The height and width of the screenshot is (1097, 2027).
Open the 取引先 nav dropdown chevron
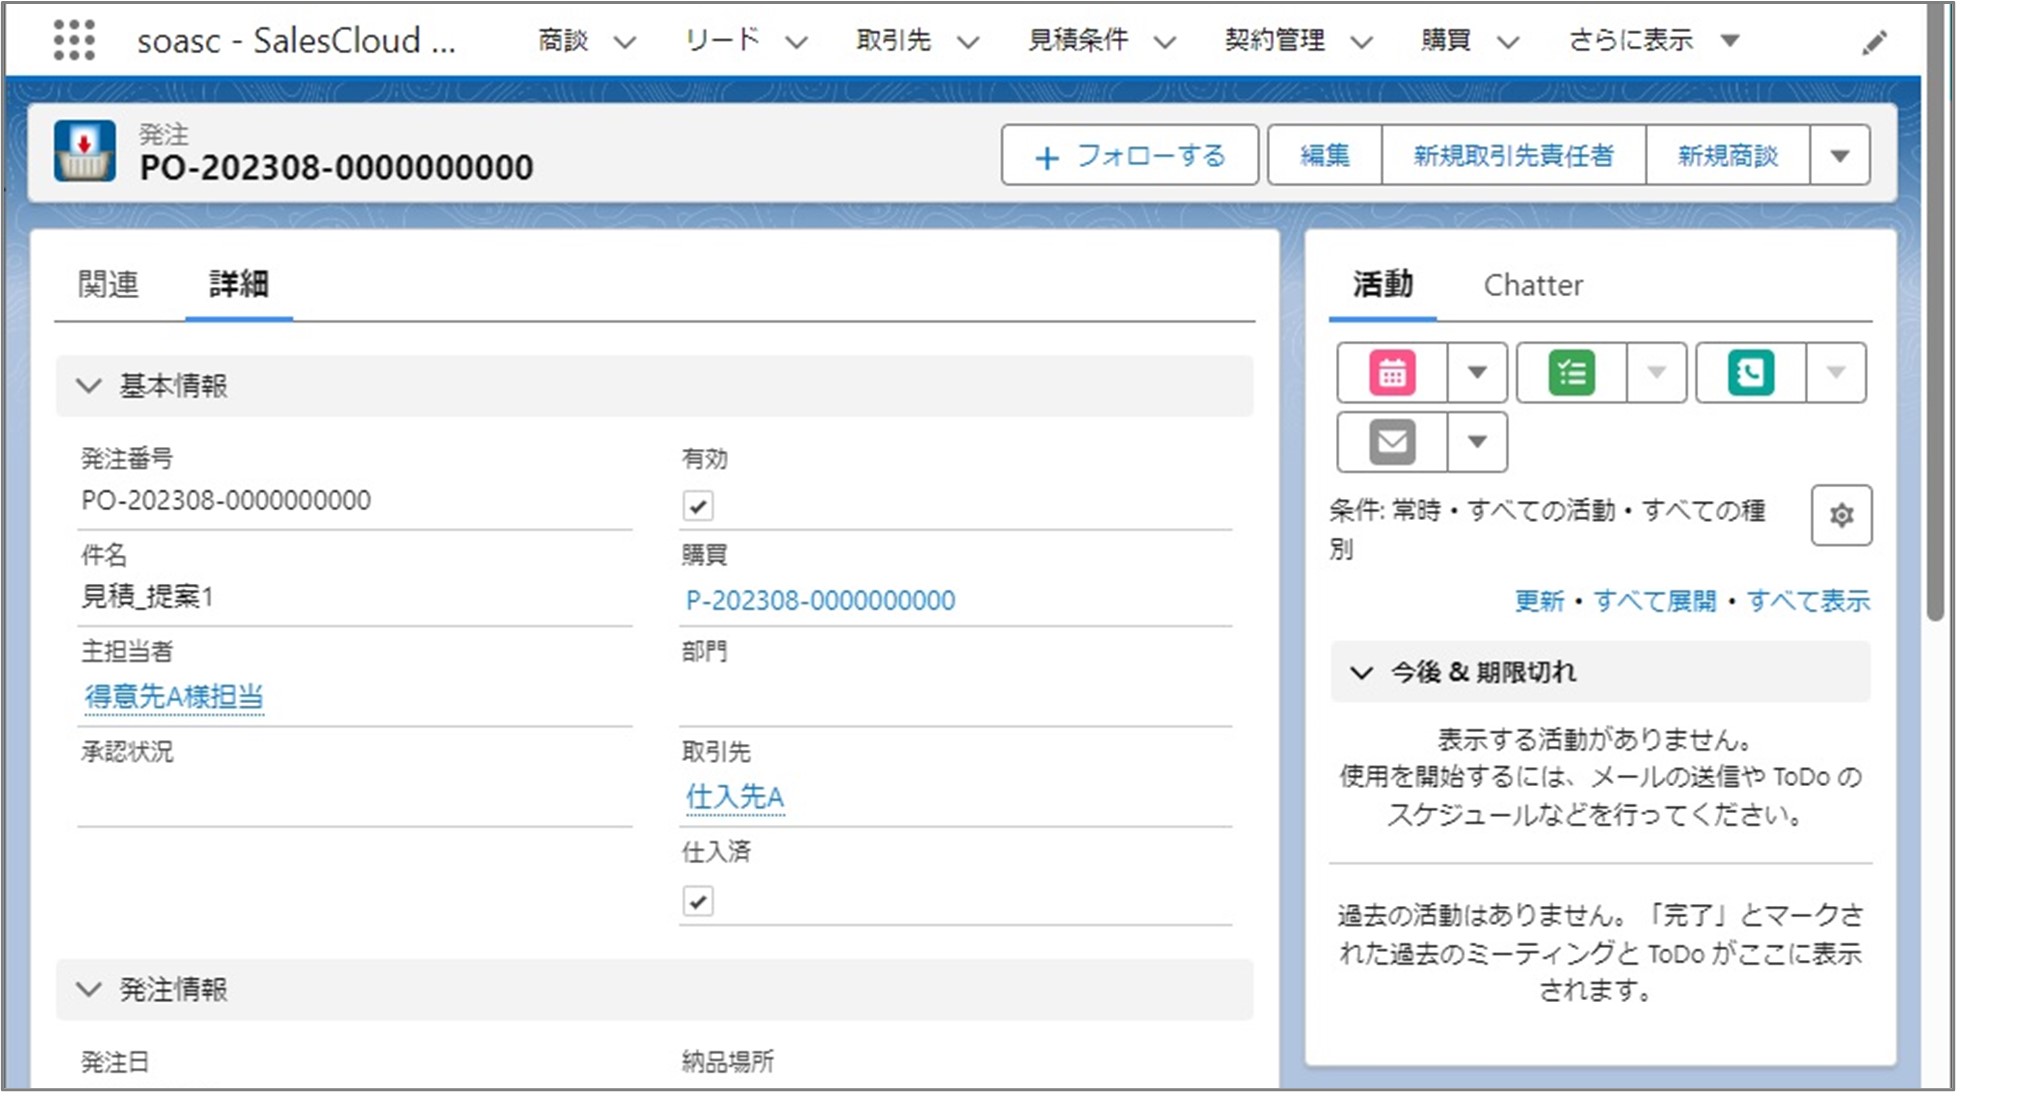tap(967, 42)
